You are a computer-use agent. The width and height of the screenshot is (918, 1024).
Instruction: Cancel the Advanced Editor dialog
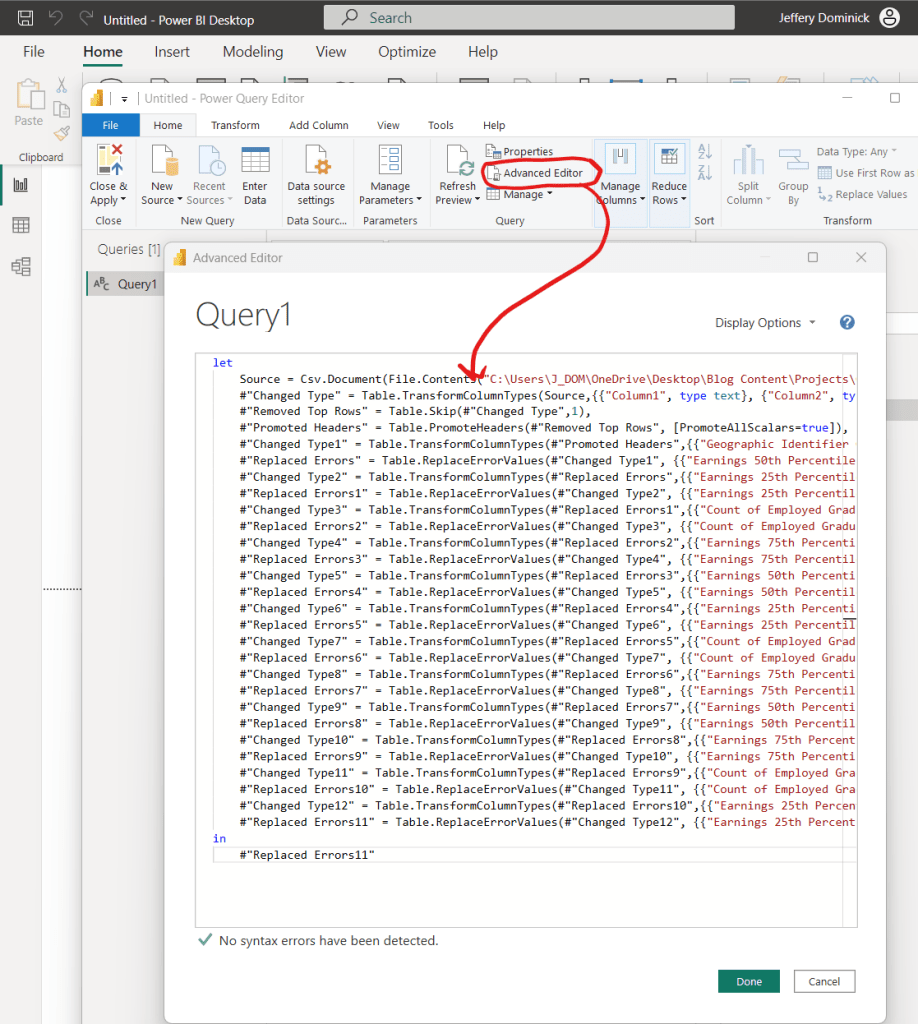(x=824, y=981)
